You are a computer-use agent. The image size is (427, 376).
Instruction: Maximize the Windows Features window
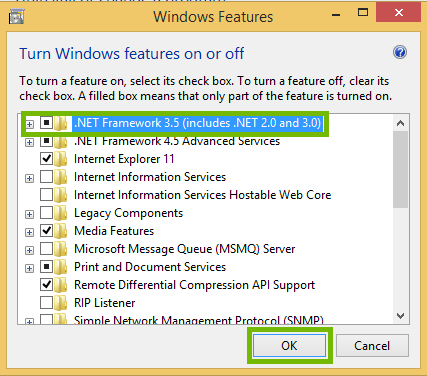coord(363,13)
